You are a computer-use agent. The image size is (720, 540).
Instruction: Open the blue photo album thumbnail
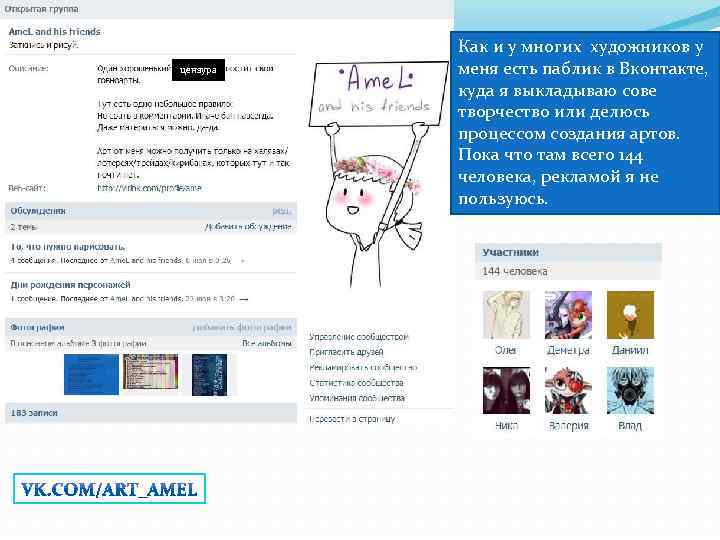point(91,374)
